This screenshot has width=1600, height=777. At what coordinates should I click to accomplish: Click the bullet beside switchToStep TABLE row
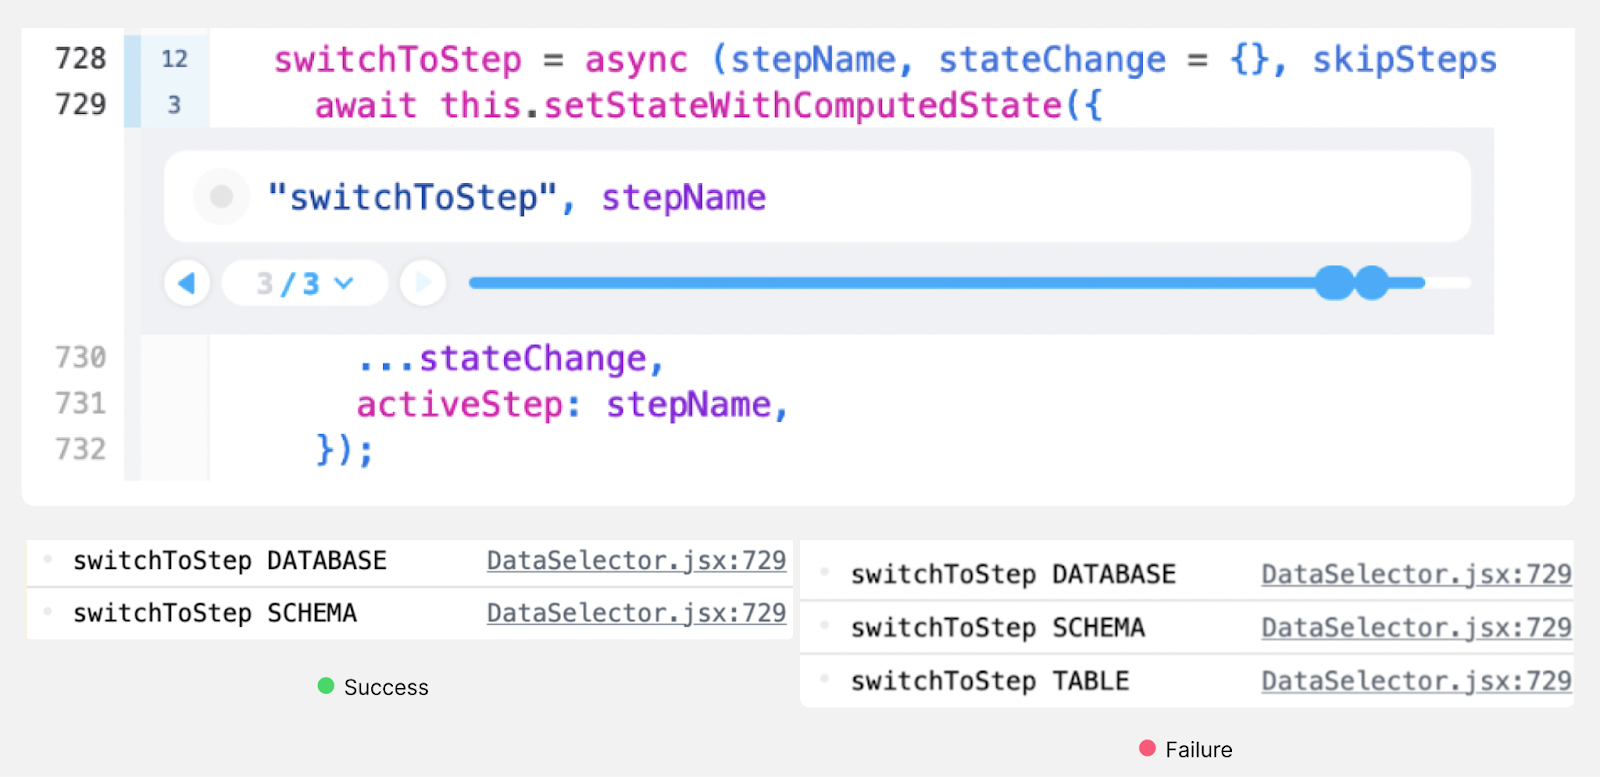tap(824, 679)
